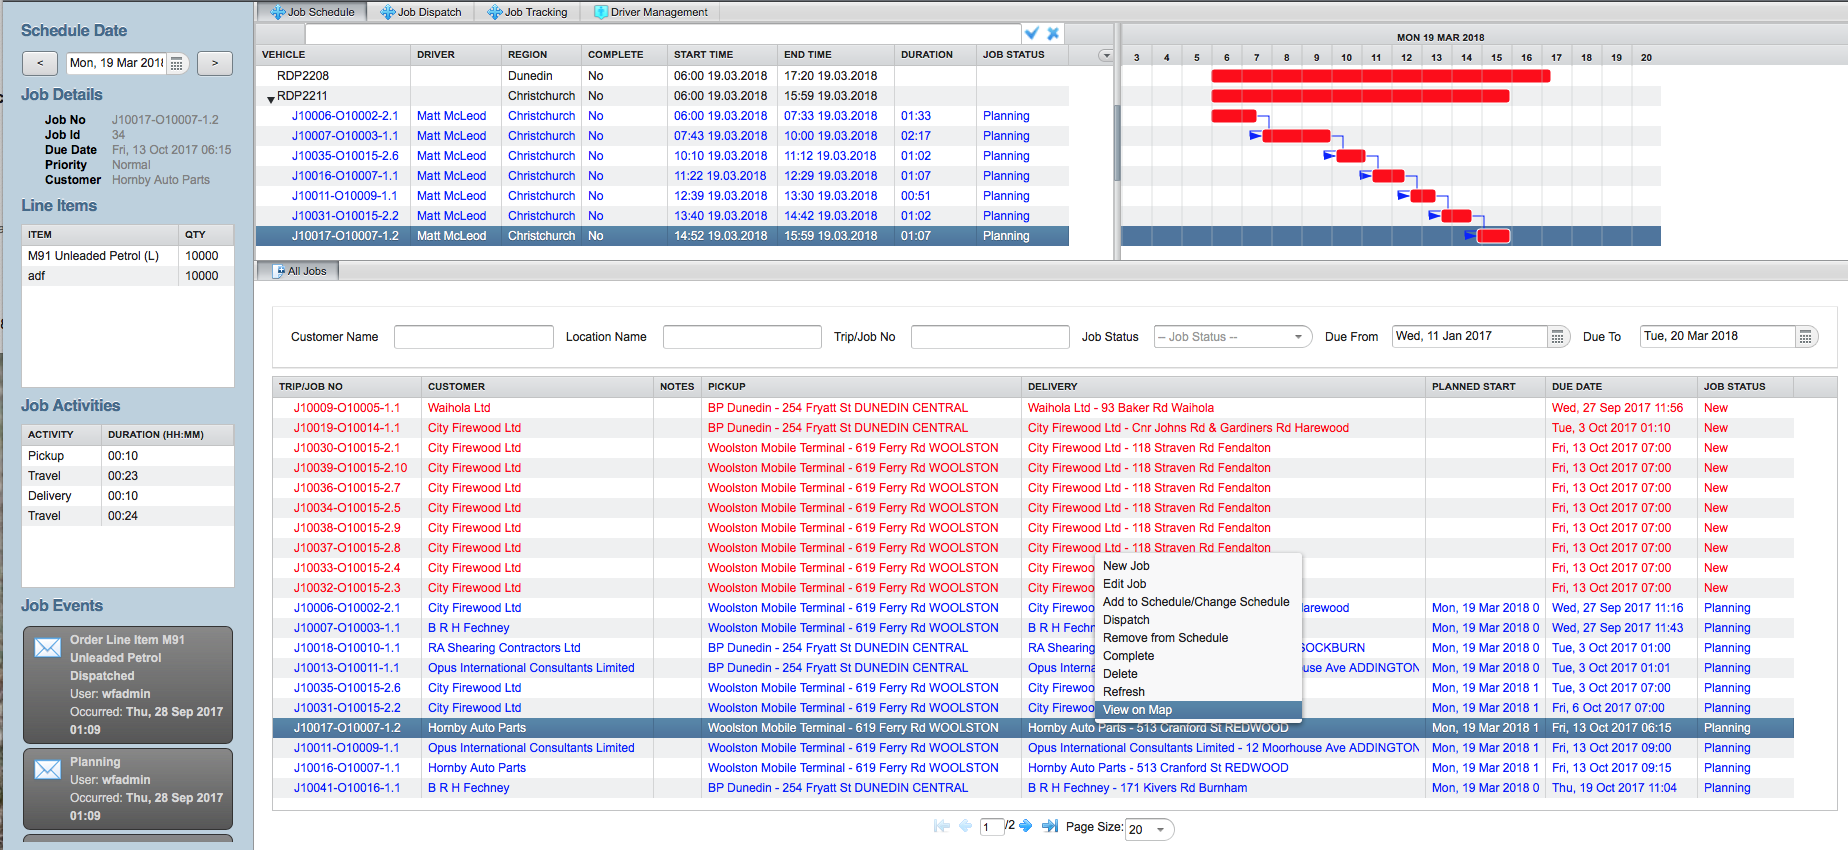Advance to next schedule date

(214, 63)
